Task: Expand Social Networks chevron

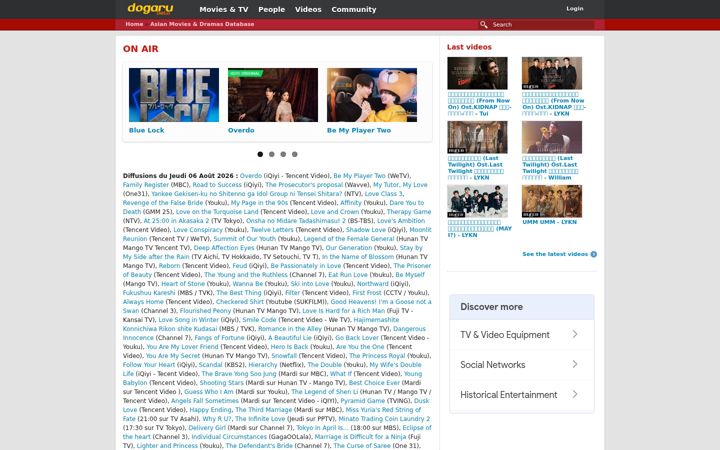Action: point(575,364)
